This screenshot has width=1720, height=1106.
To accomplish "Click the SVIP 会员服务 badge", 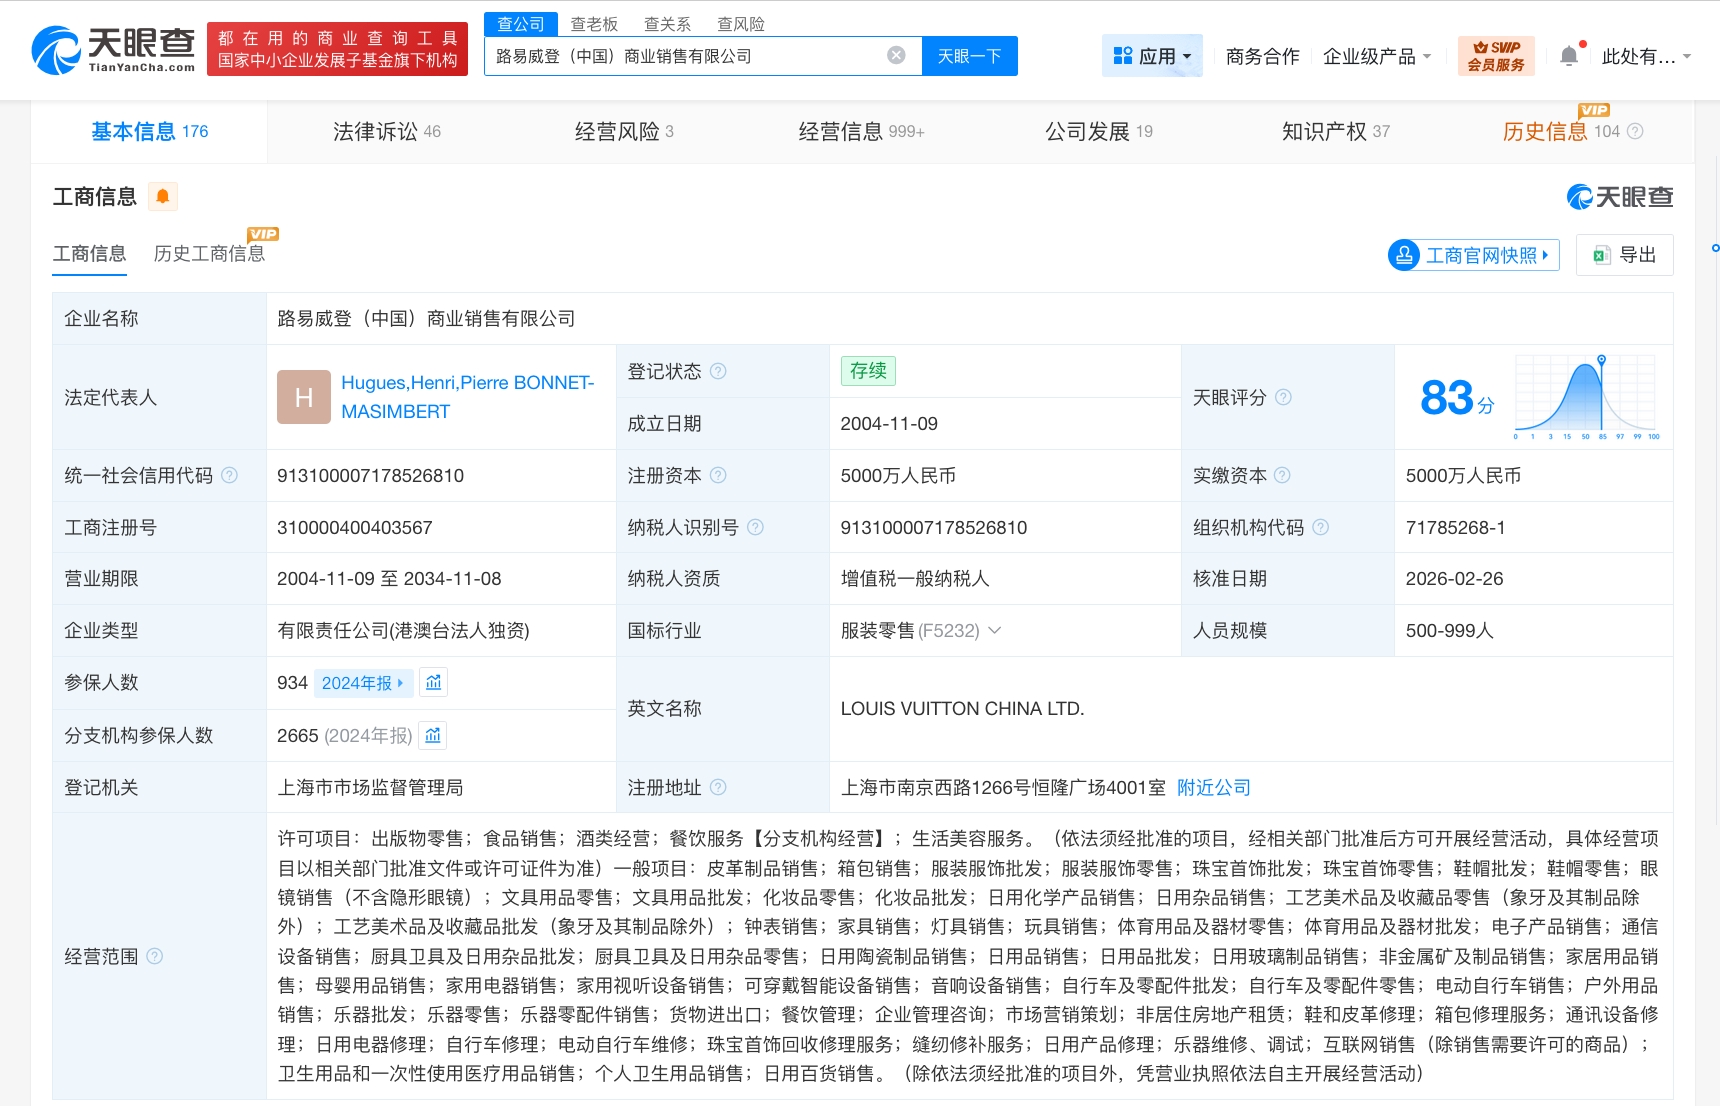I will 1496,56.
